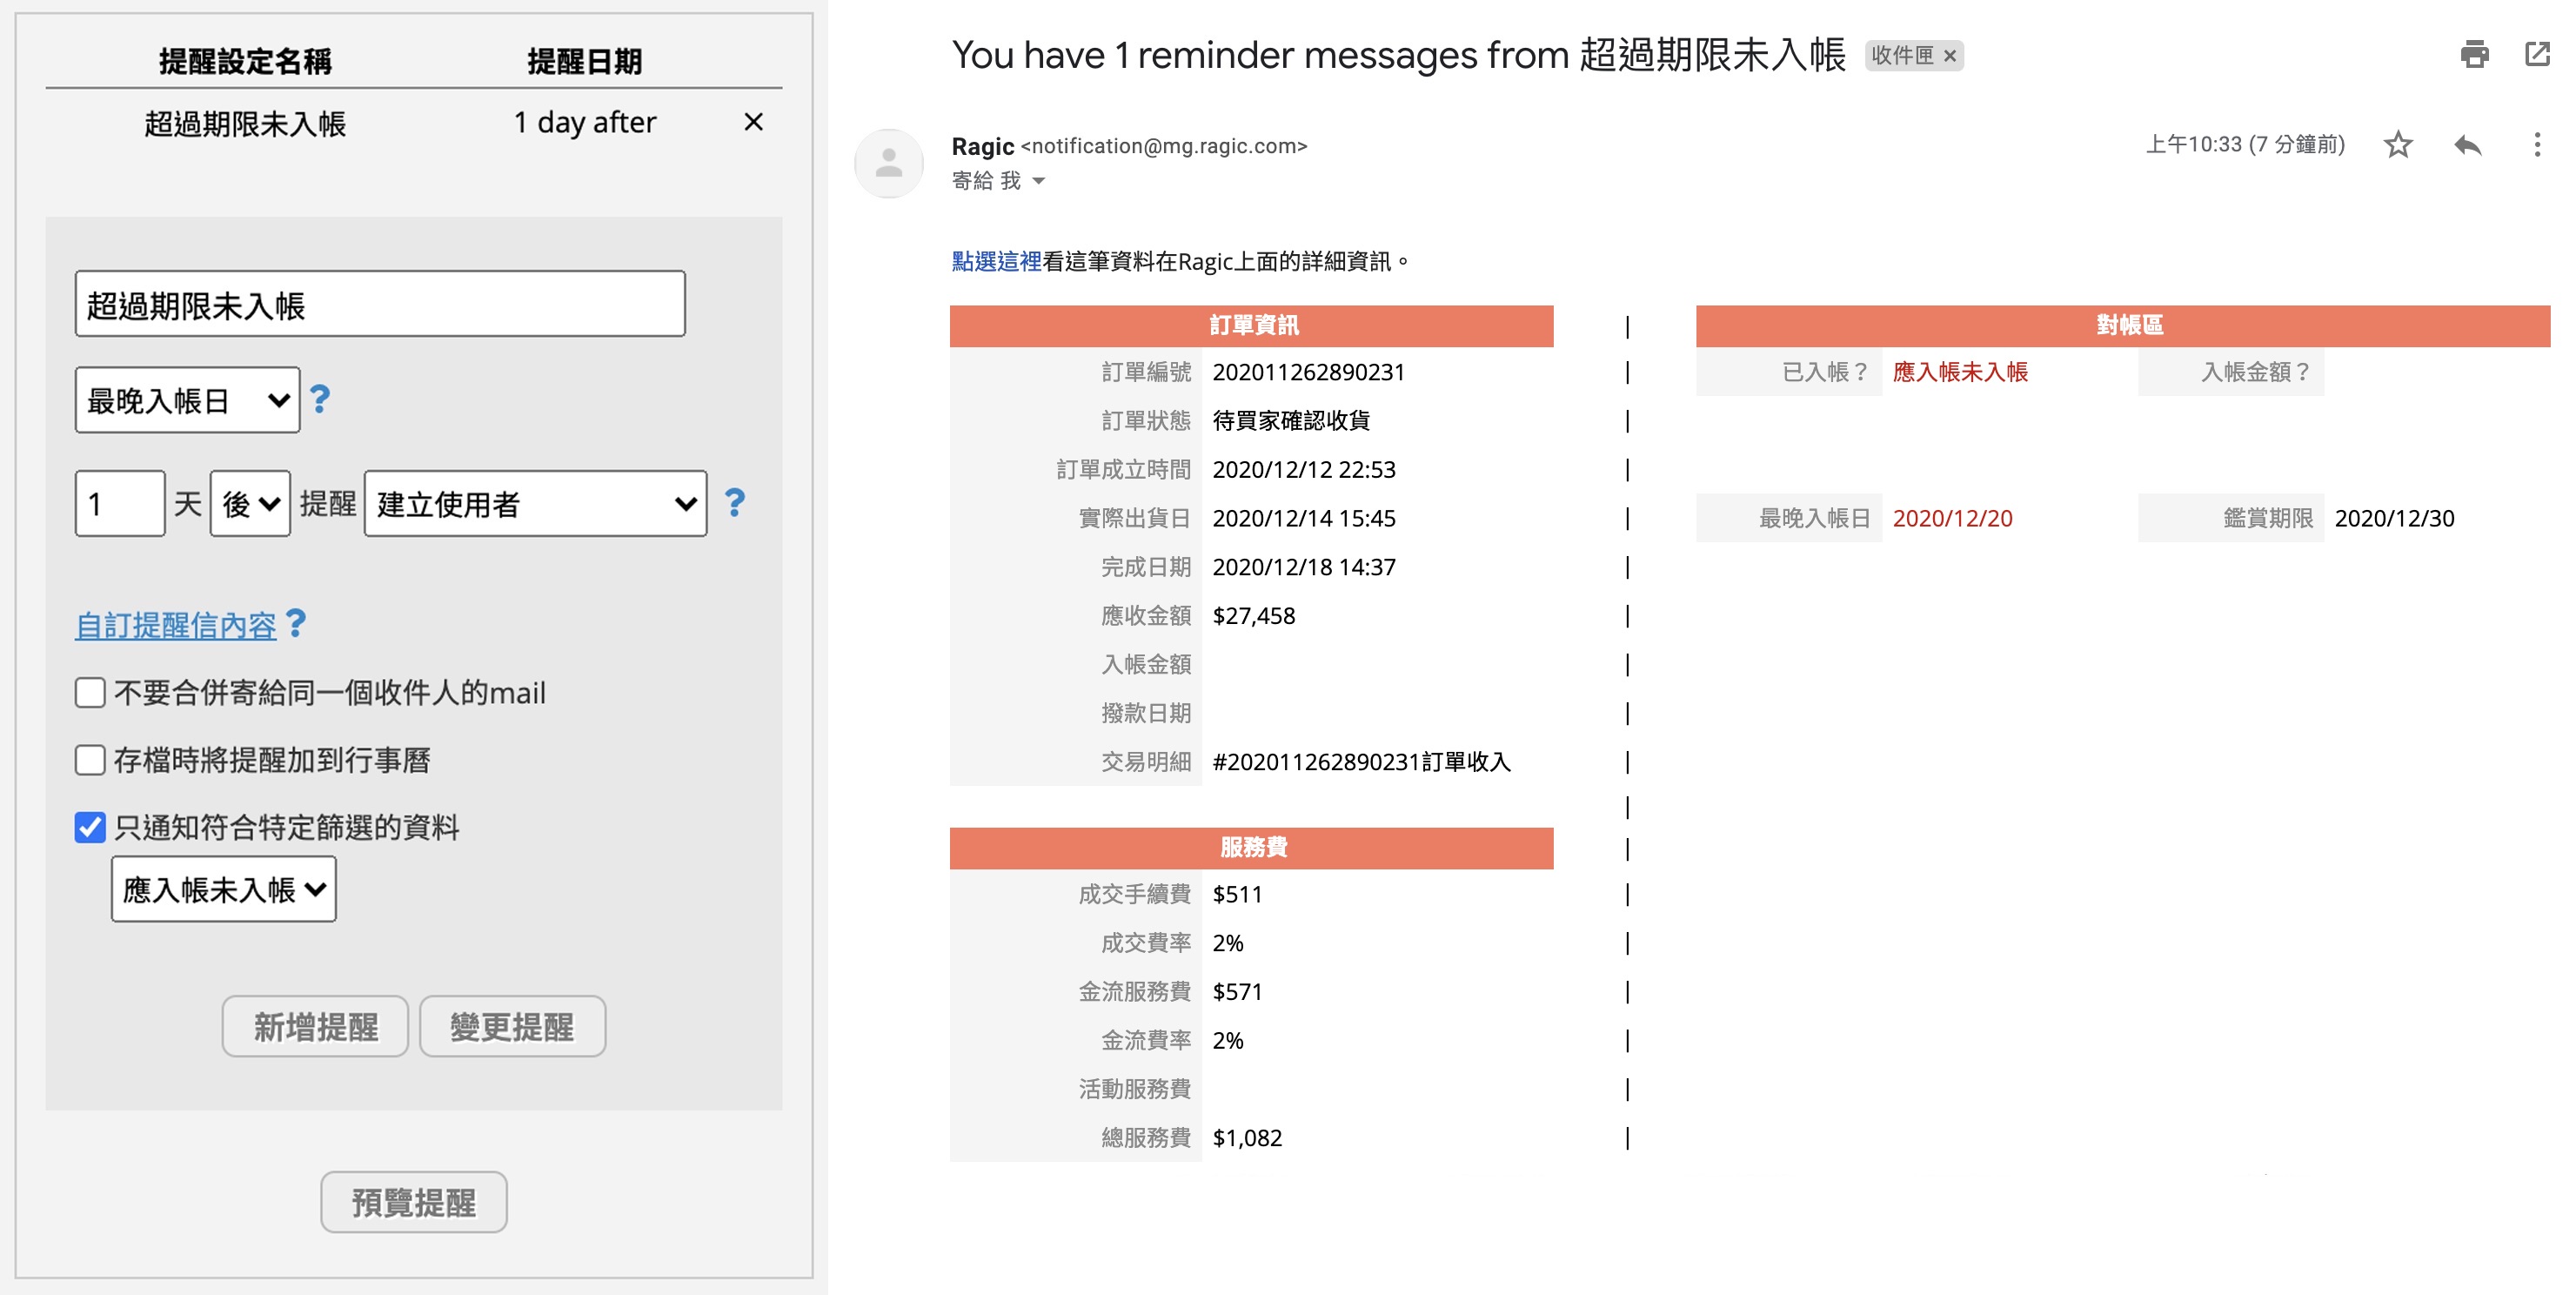
Task: Click the Ragic sender avatar
Action: pyautogui.click(x=888, y=162)
